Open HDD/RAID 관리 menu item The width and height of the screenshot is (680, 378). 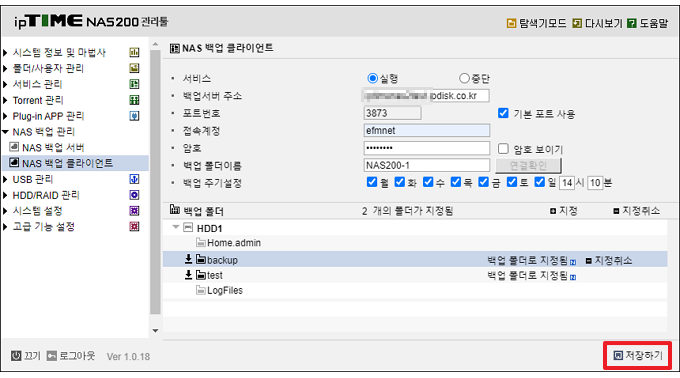coord(46,195)
